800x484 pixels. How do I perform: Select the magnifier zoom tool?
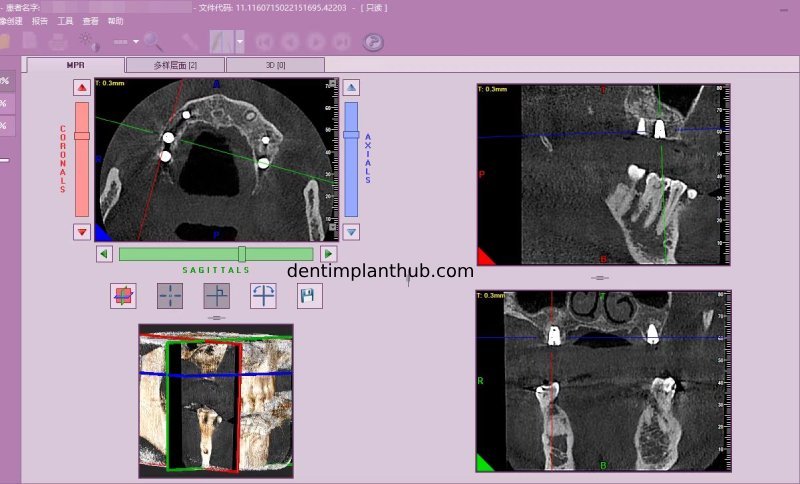[x=153, y=42]
